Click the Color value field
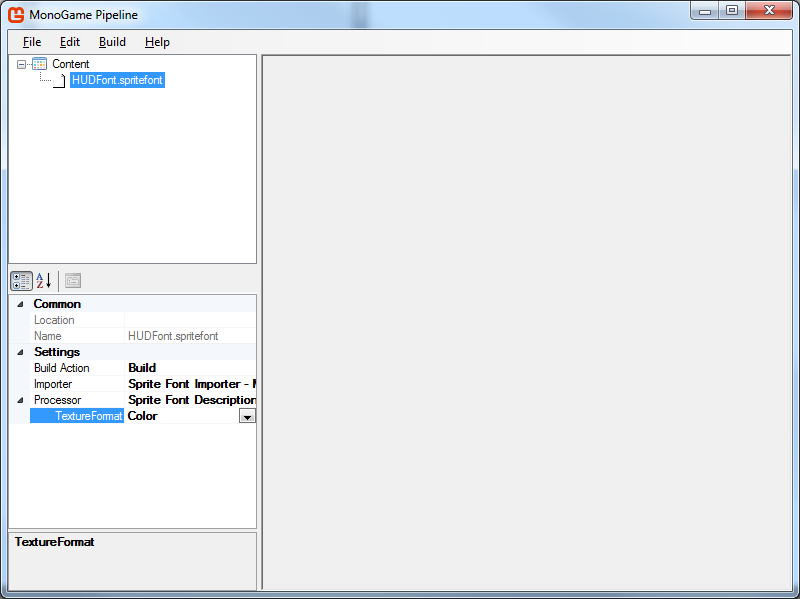This screenshot has height=599, width=800. [182, 416]
